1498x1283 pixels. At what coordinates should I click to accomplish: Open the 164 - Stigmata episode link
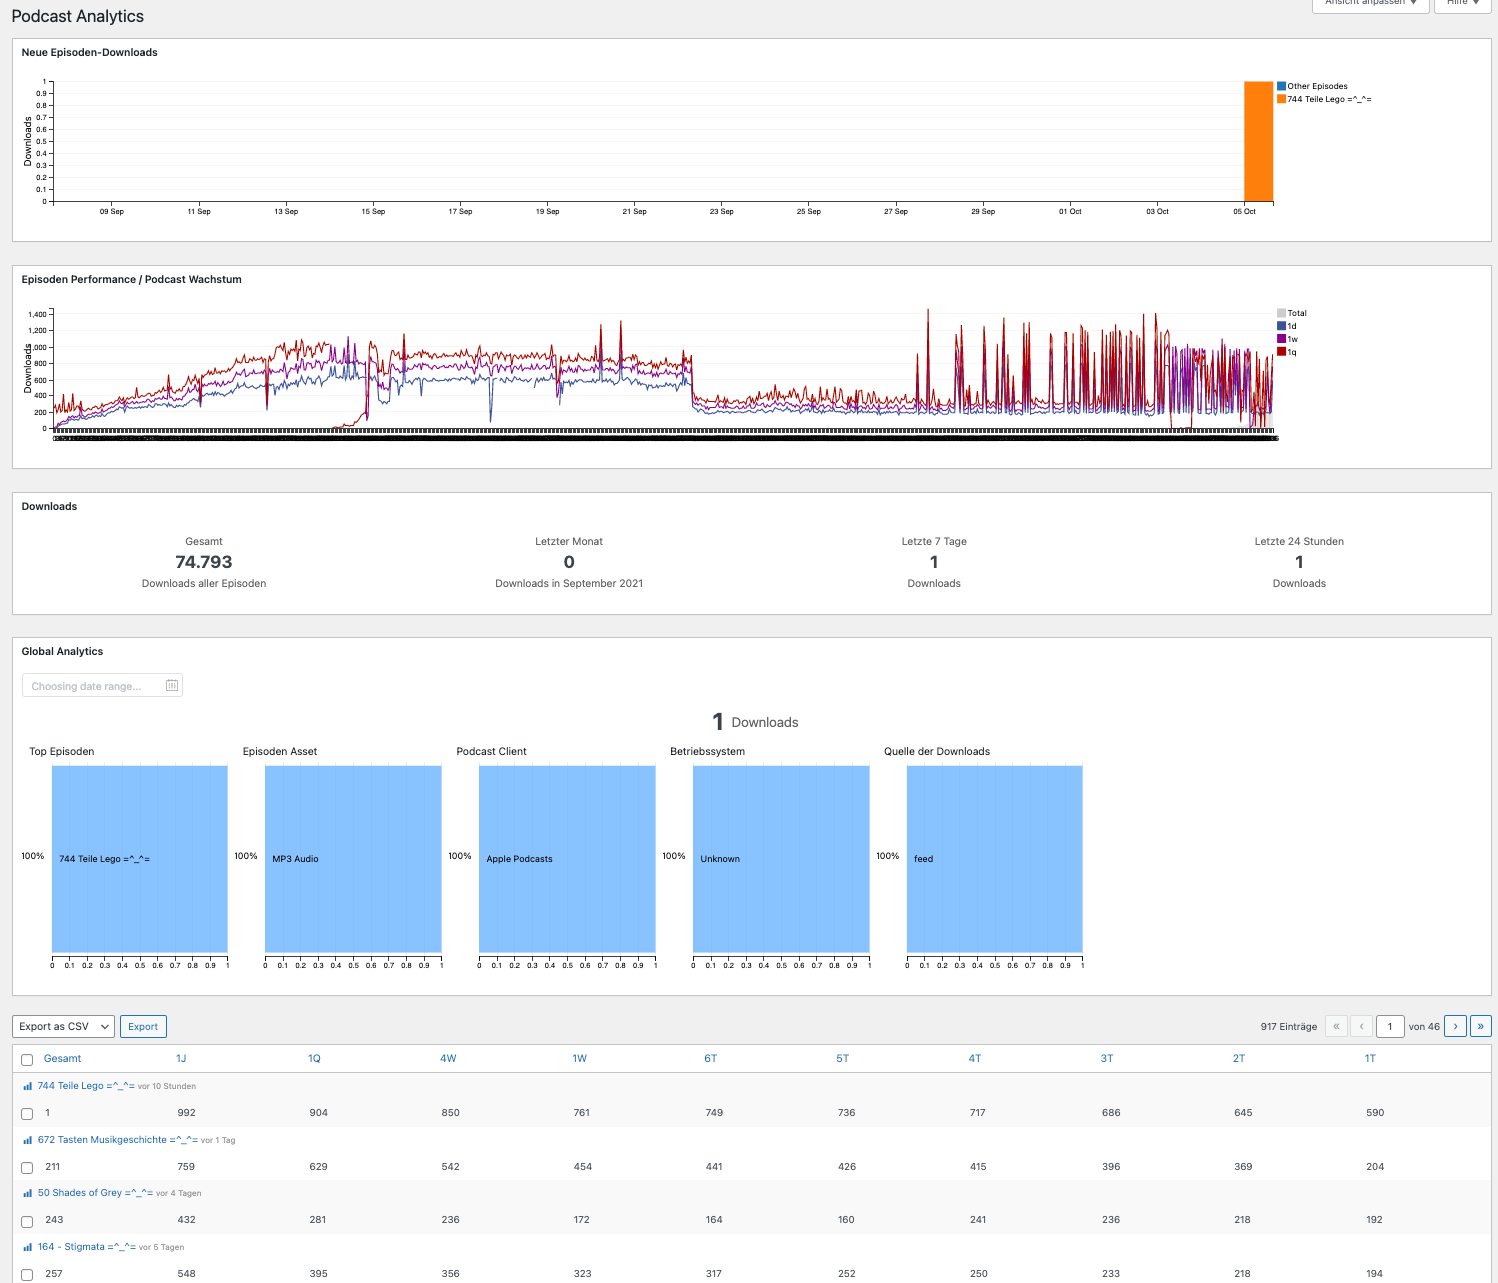pyautogui.click(x=87, y=1247)
